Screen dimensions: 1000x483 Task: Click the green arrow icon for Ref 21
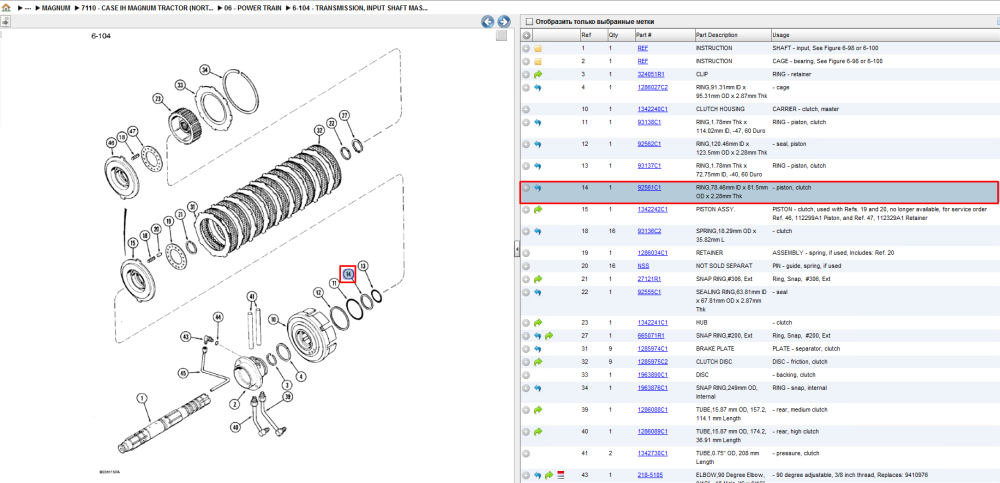pyautogui.click(x=538, y=279)
